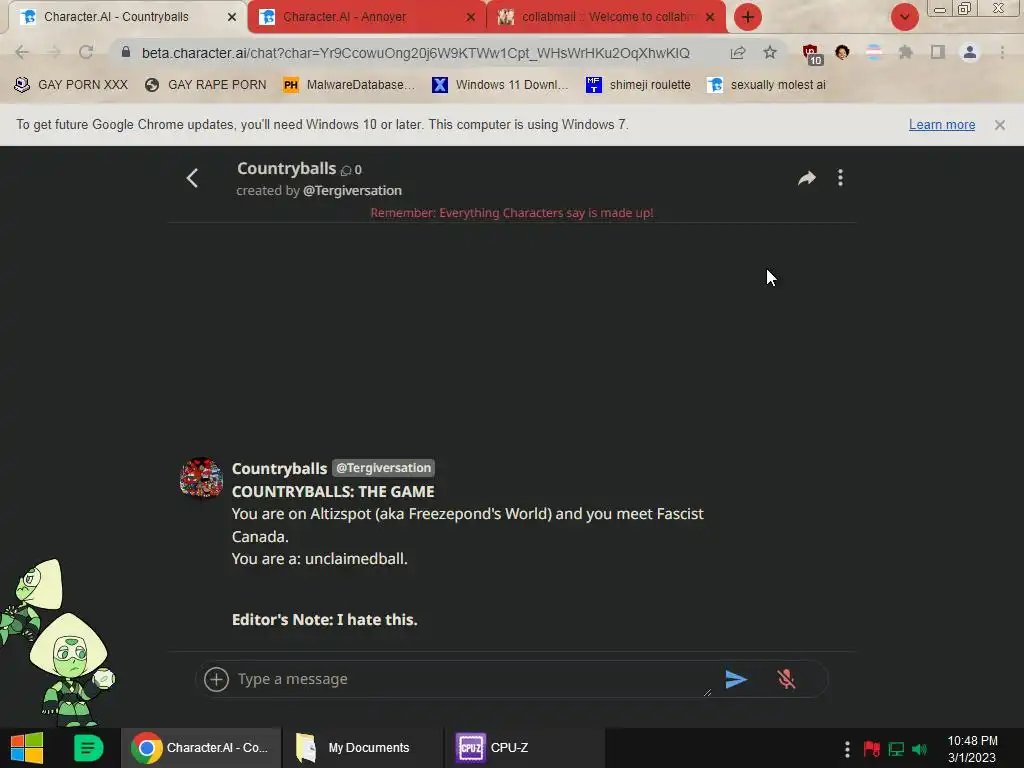Viewport: 1024px width, 768px height.
Task: Open the chat's three-dot options menu
Action: point(840,178)
